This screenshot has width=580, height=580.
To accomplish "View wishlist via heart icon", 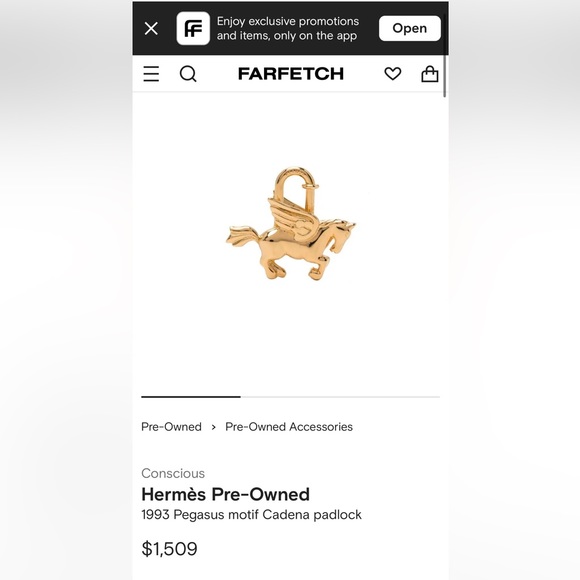I will [x=392, y=74].
